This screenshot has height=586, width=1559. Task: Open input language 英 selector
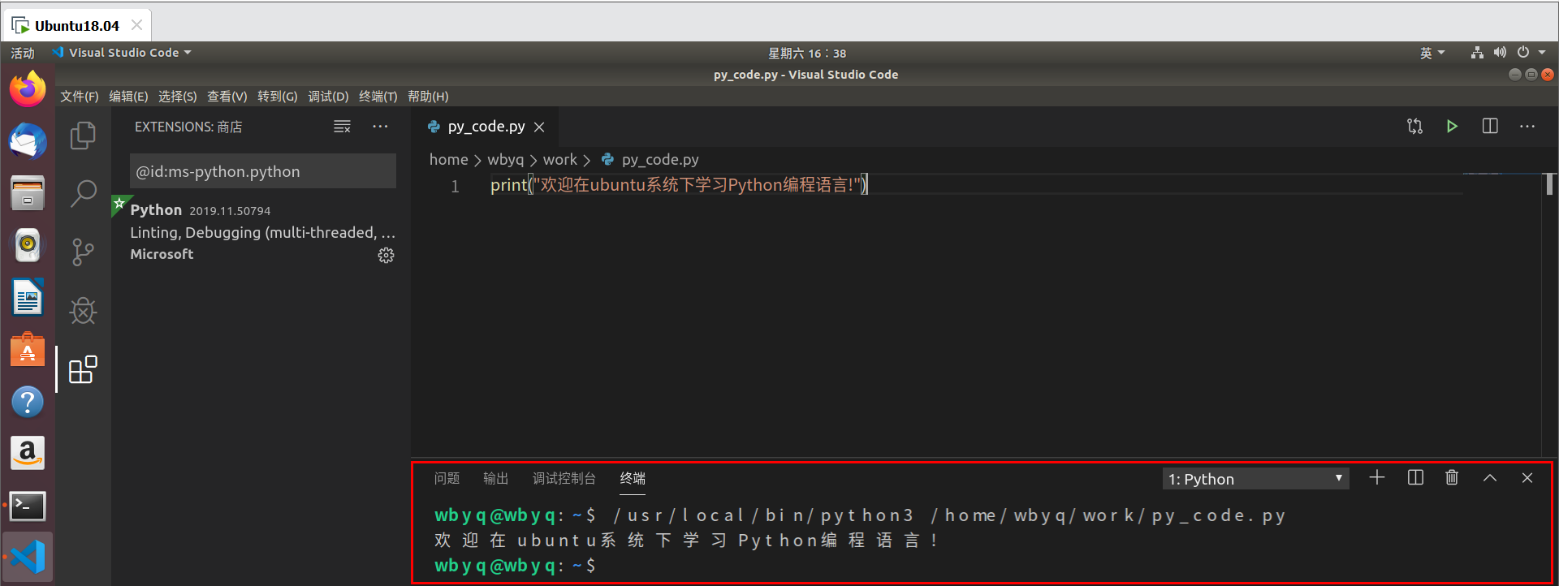tap(1433, 53)
